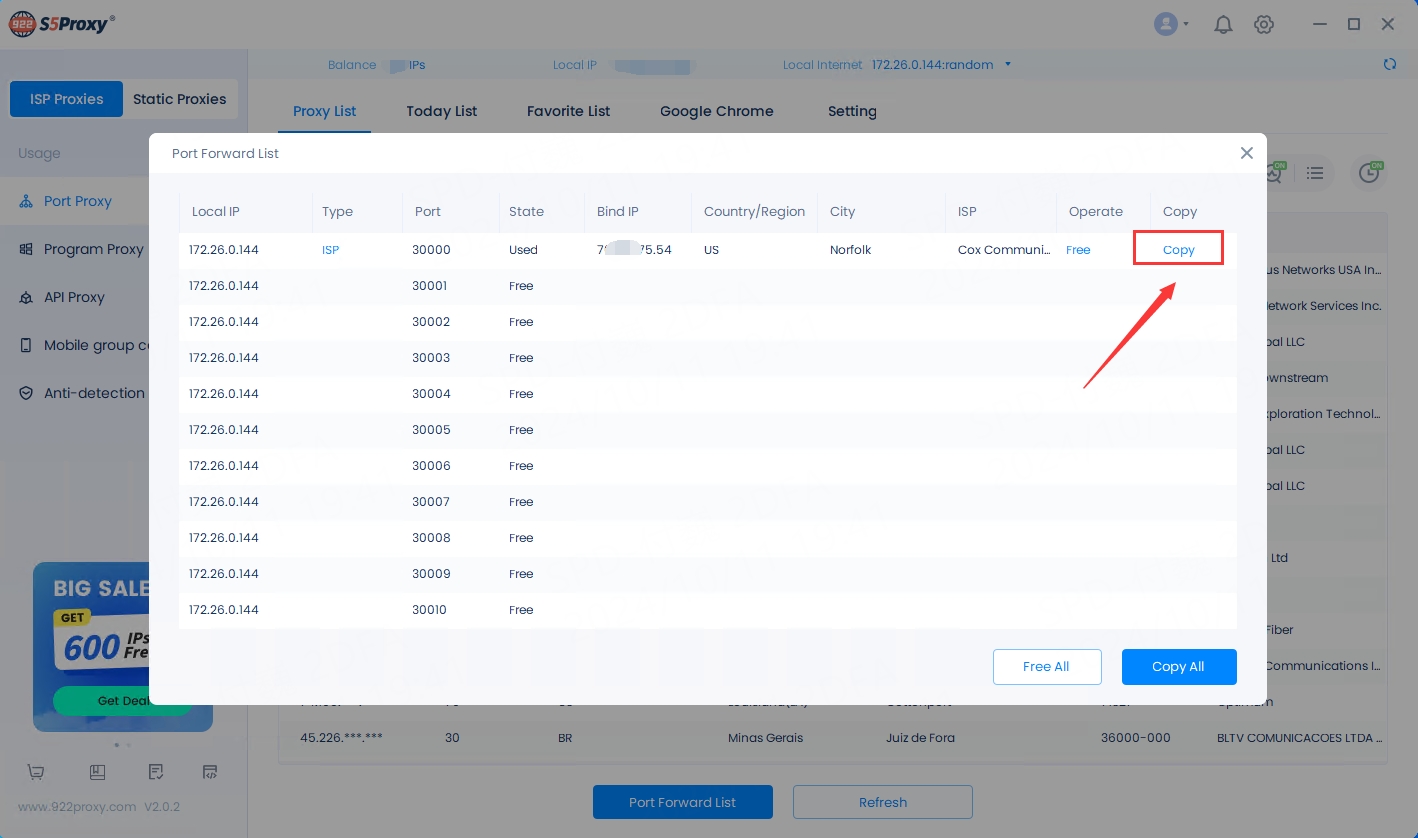The height and width of the screenshot is (838, 1418).
Task: Click the list view icon behind dialog
Action: 1315,174
